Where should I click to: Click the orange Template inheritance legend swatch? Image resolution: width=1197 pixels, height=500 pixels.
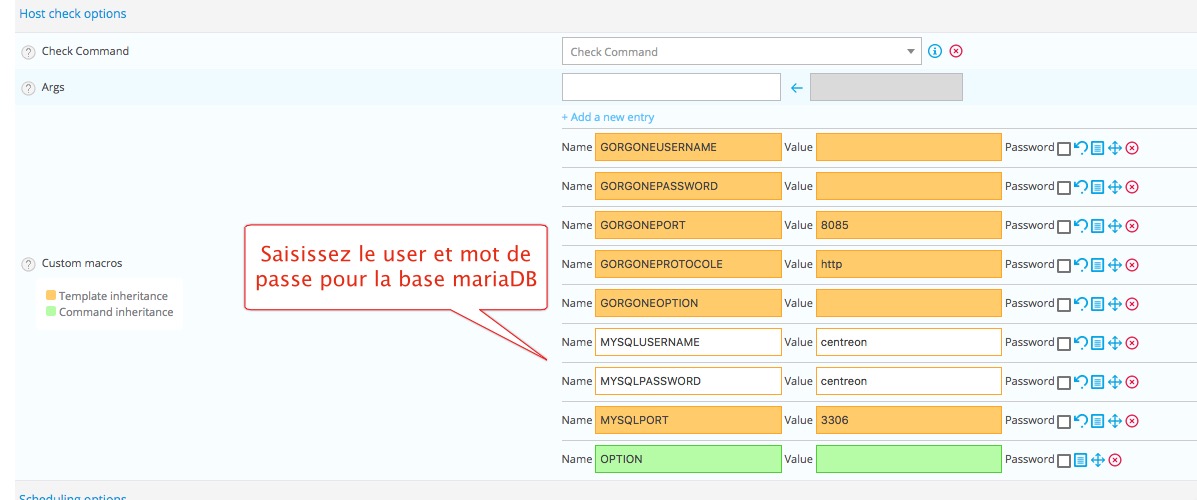pos(51,296)
